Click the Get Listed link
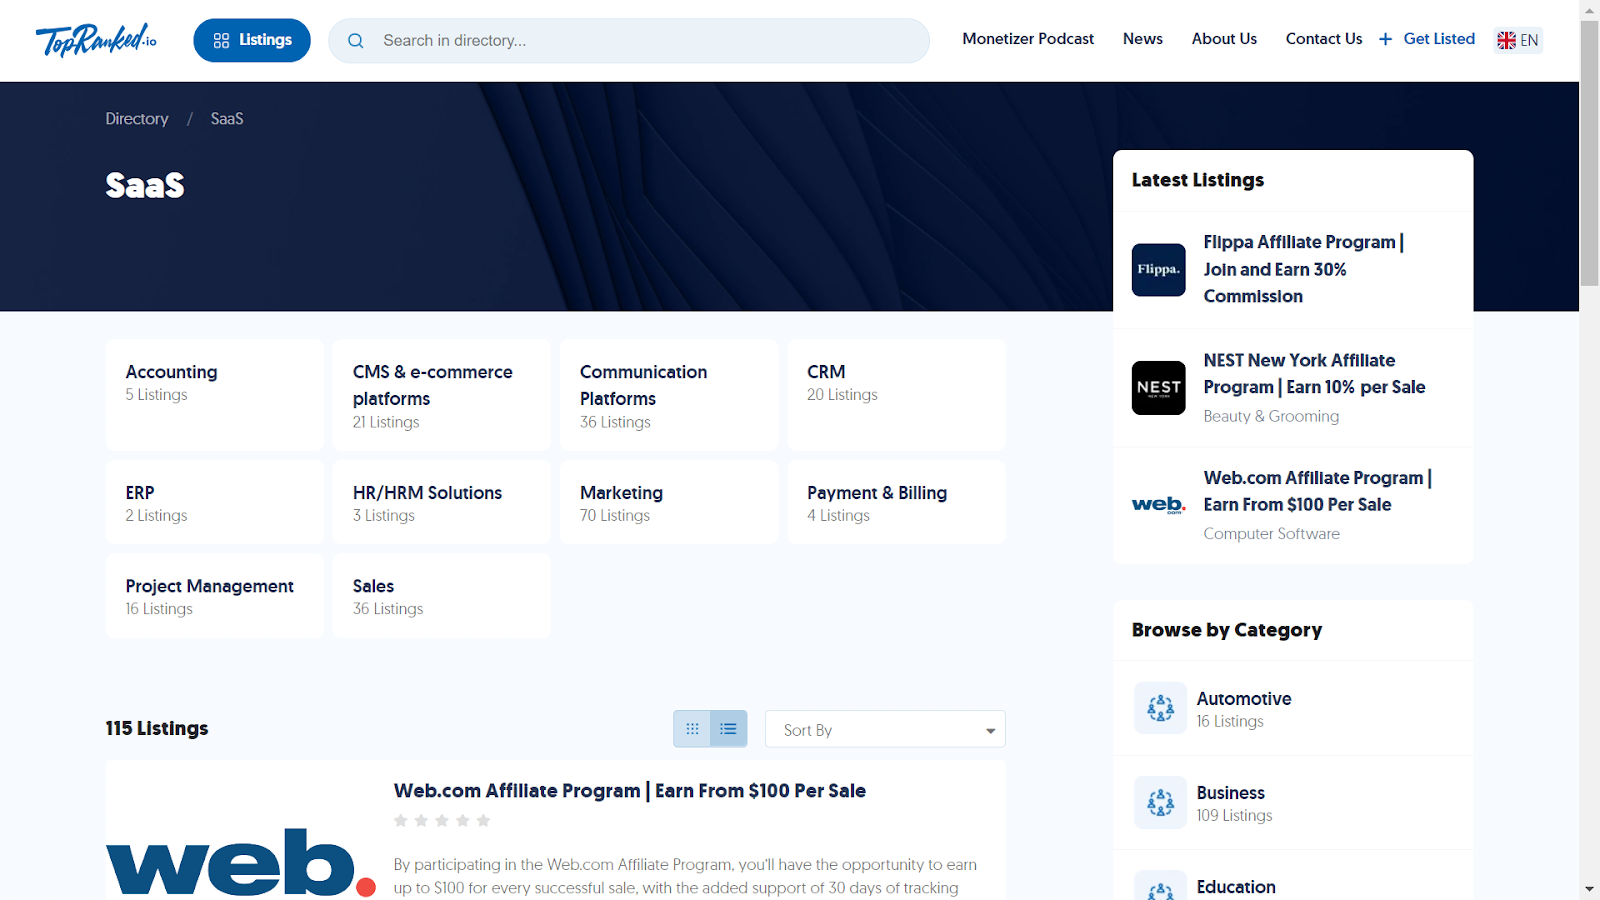 [x=1439, y=39]
